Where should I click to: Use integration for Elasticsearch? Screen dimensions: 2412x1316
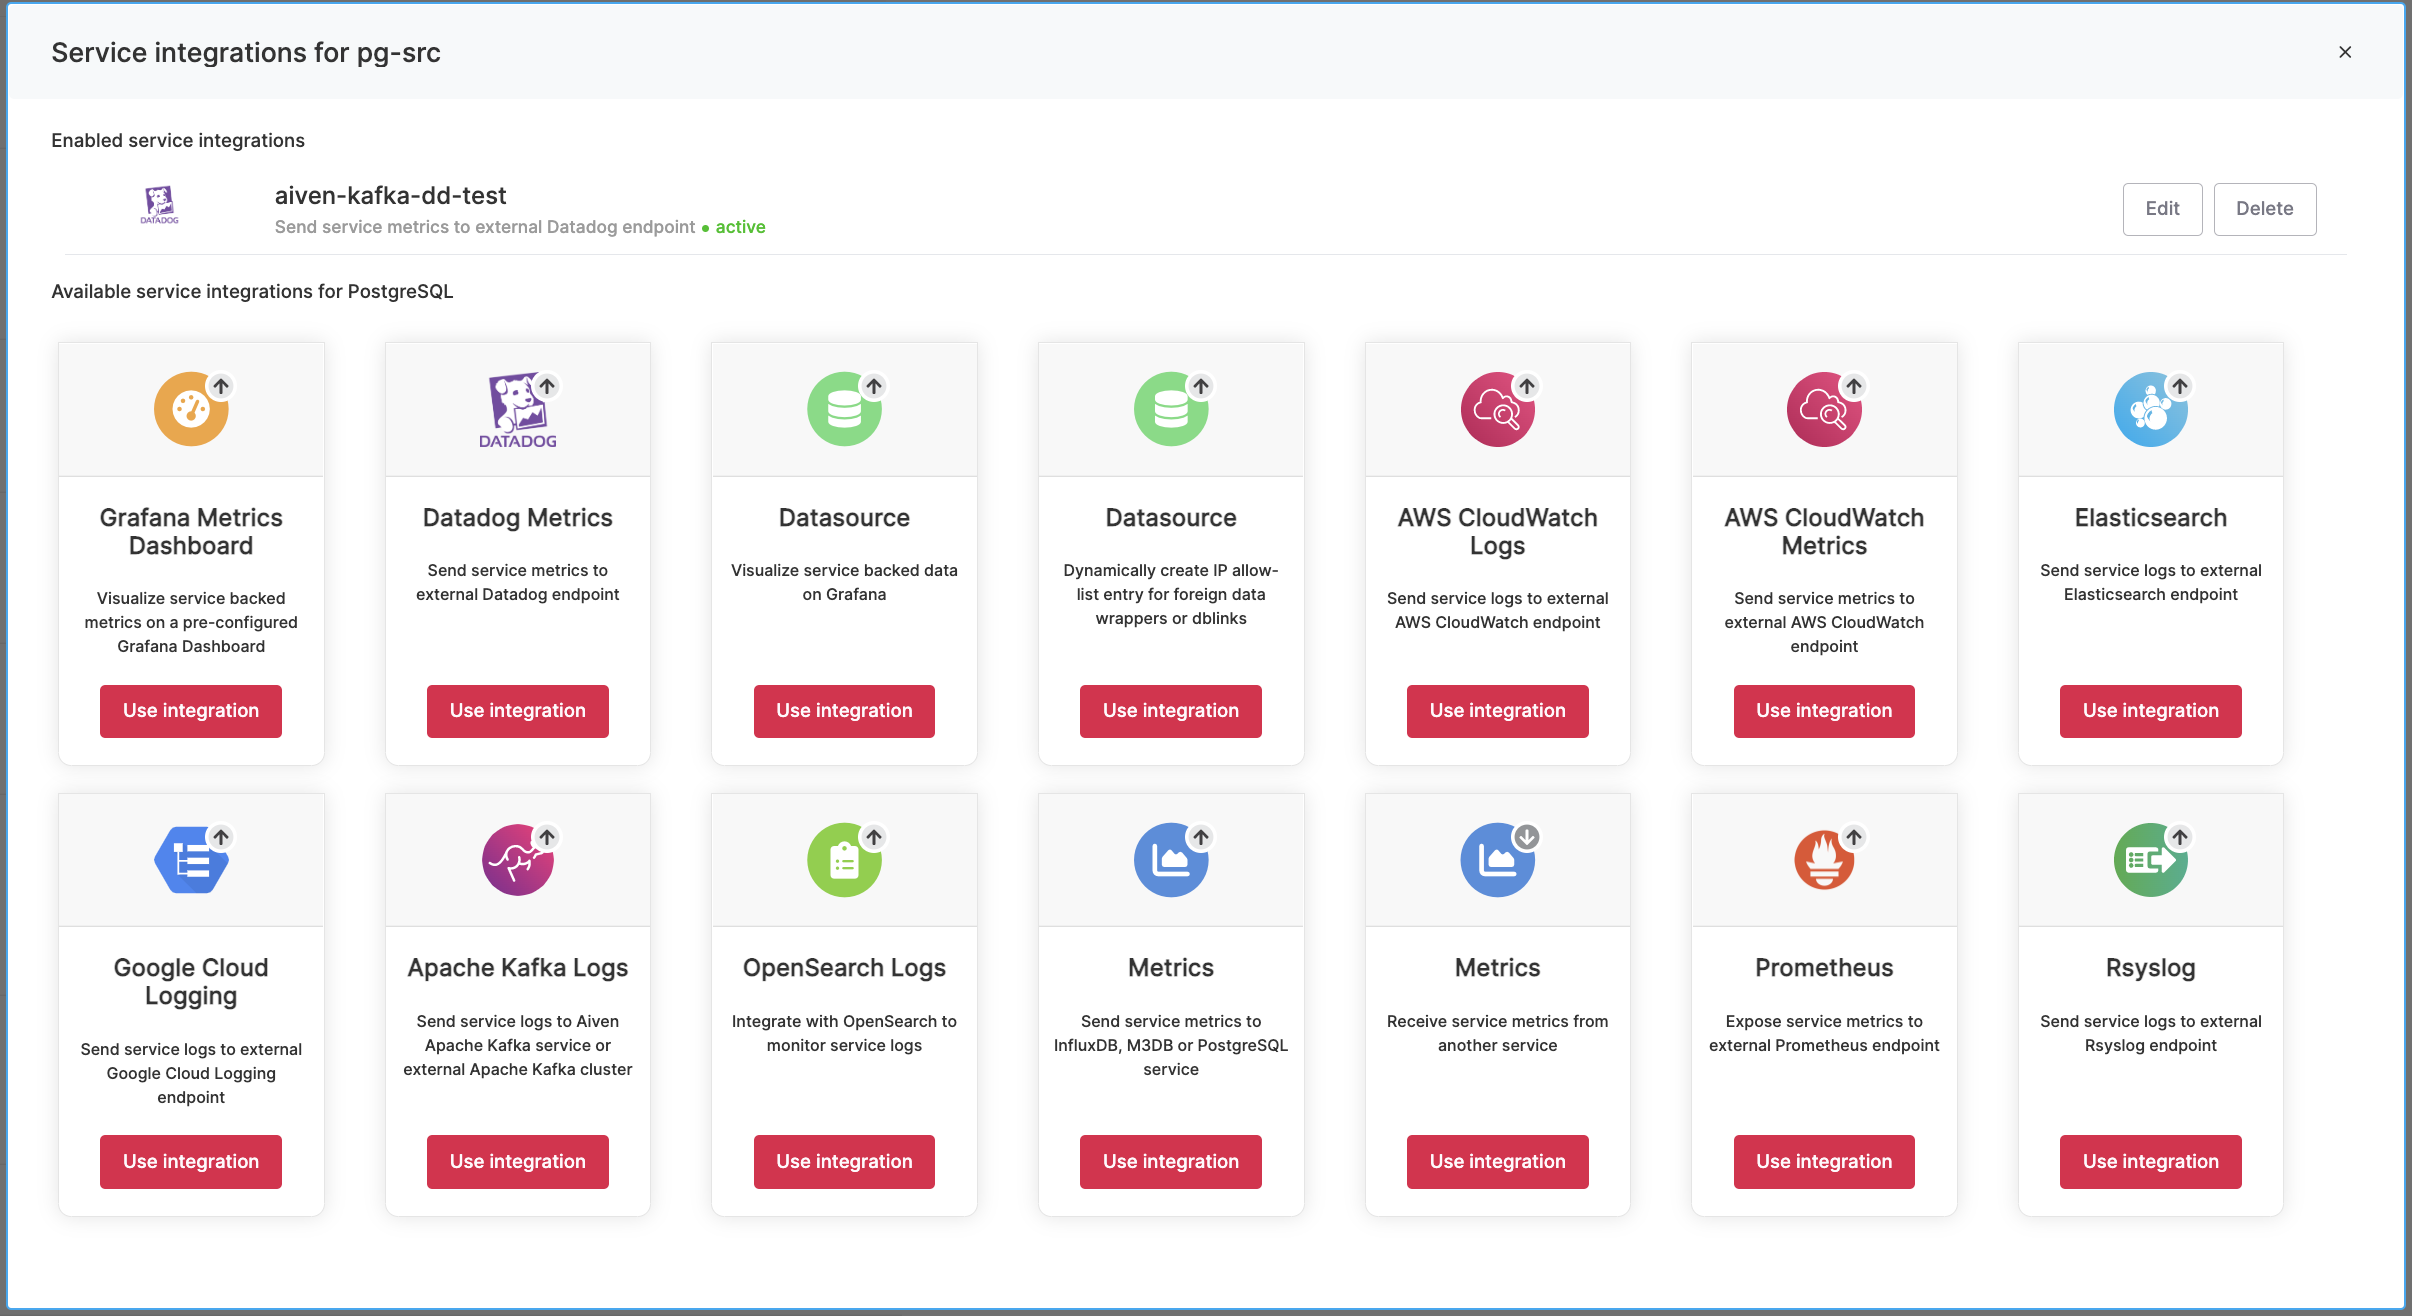coord(2151,711)
